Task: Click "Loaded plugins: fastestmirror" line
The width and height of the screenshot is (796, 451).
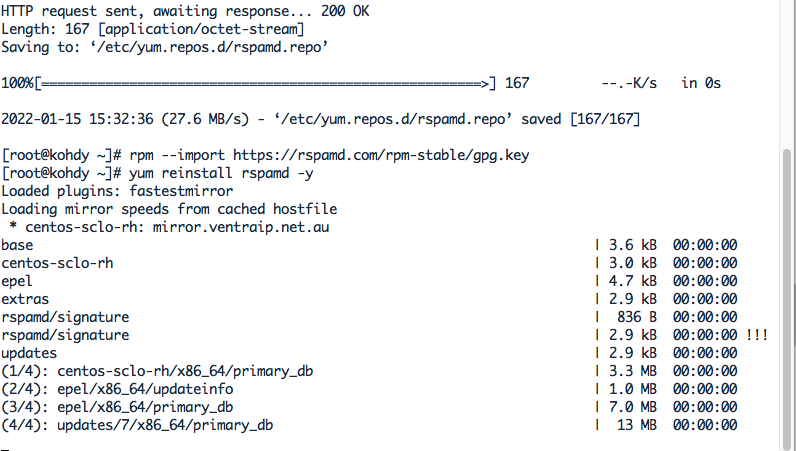Action: click(117, 191)
